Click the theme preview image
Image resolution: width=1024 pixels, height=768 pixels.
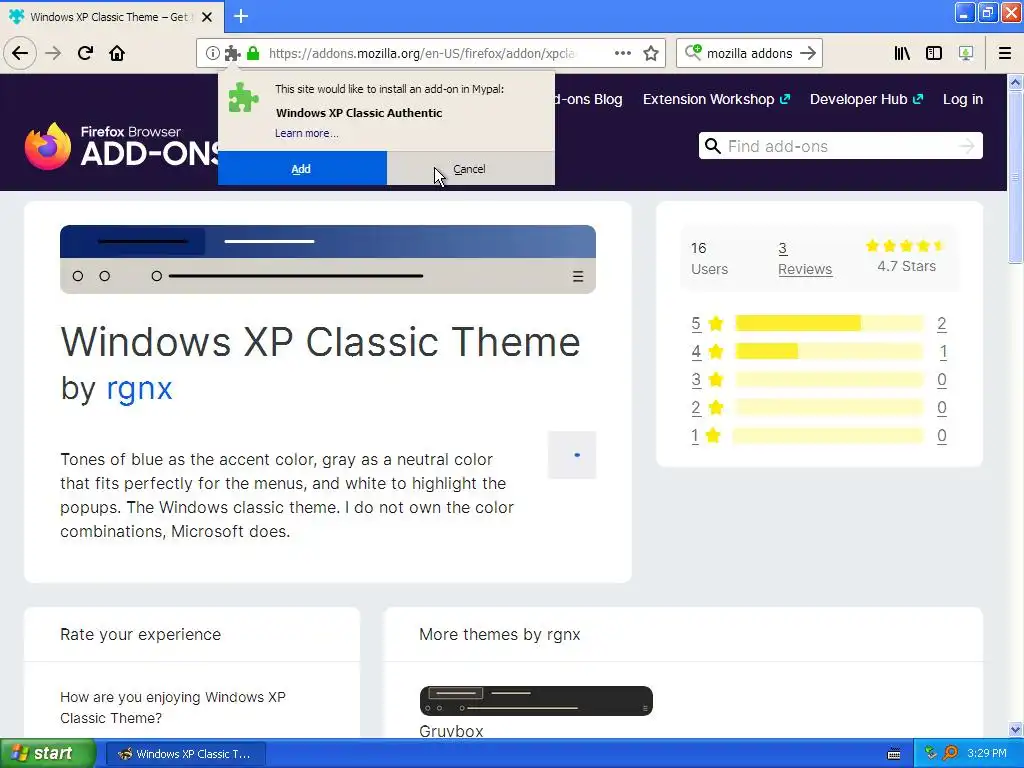(328, 259)
